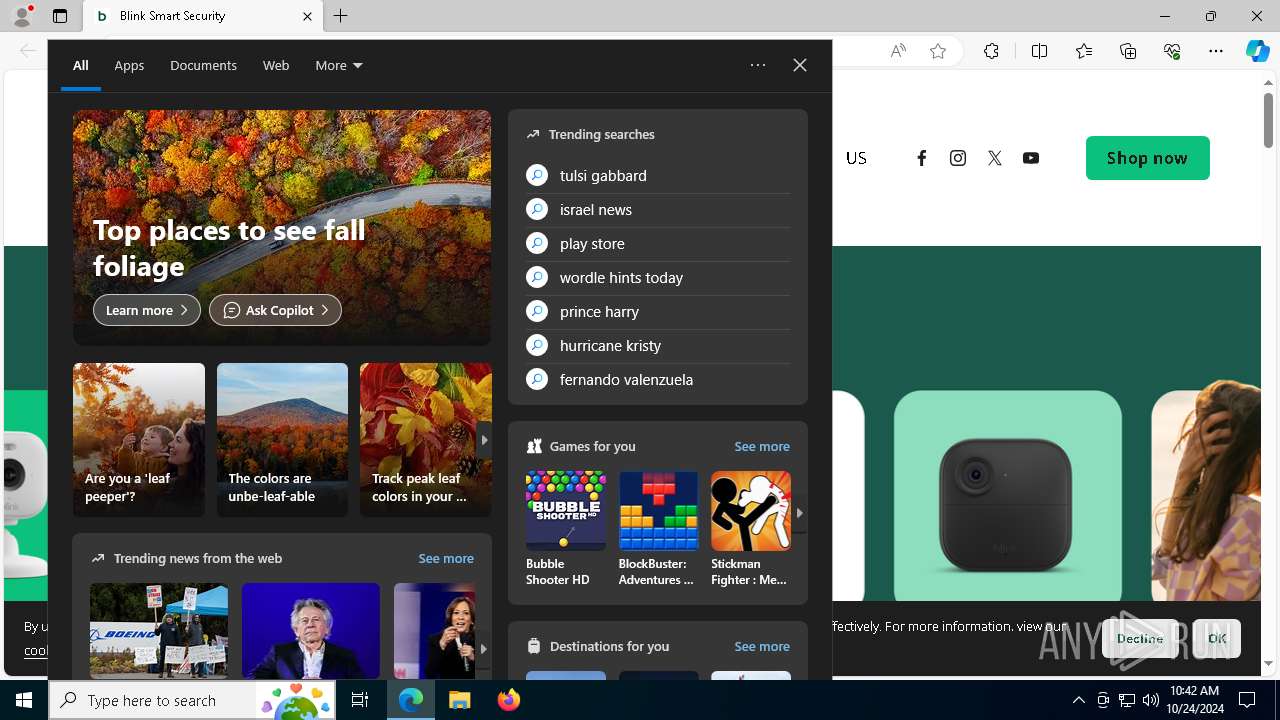Switch to Web search tab

coord(276,65)
